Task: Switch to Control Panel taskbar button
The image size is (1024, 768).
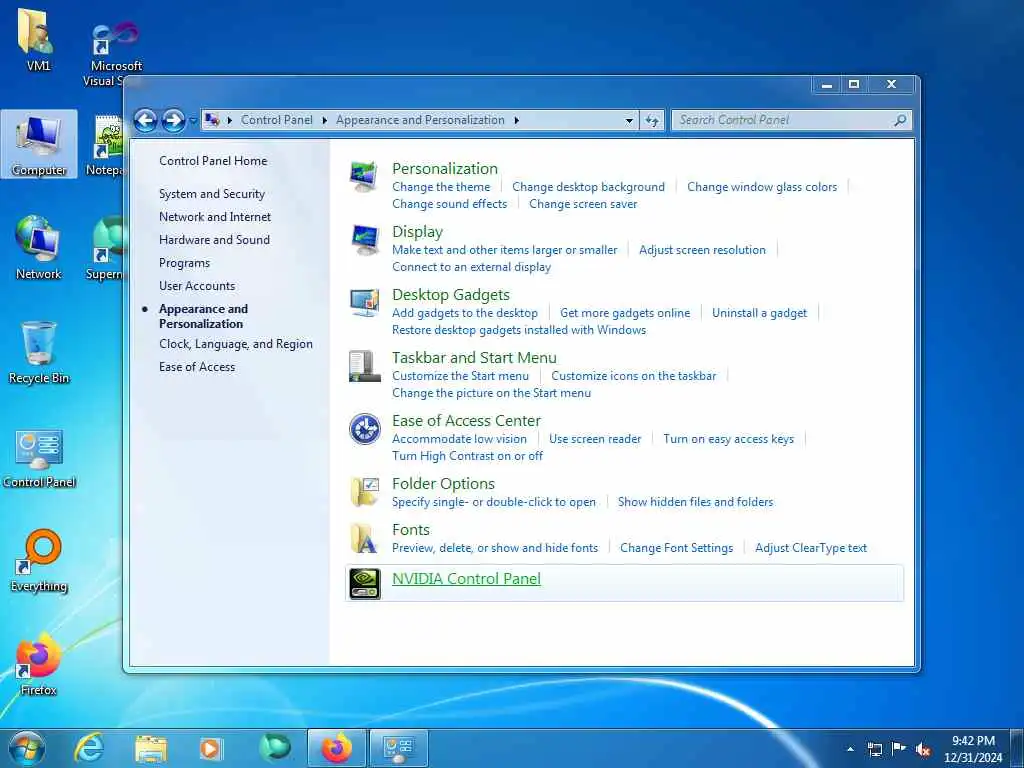Action: (x=398, y=748)
